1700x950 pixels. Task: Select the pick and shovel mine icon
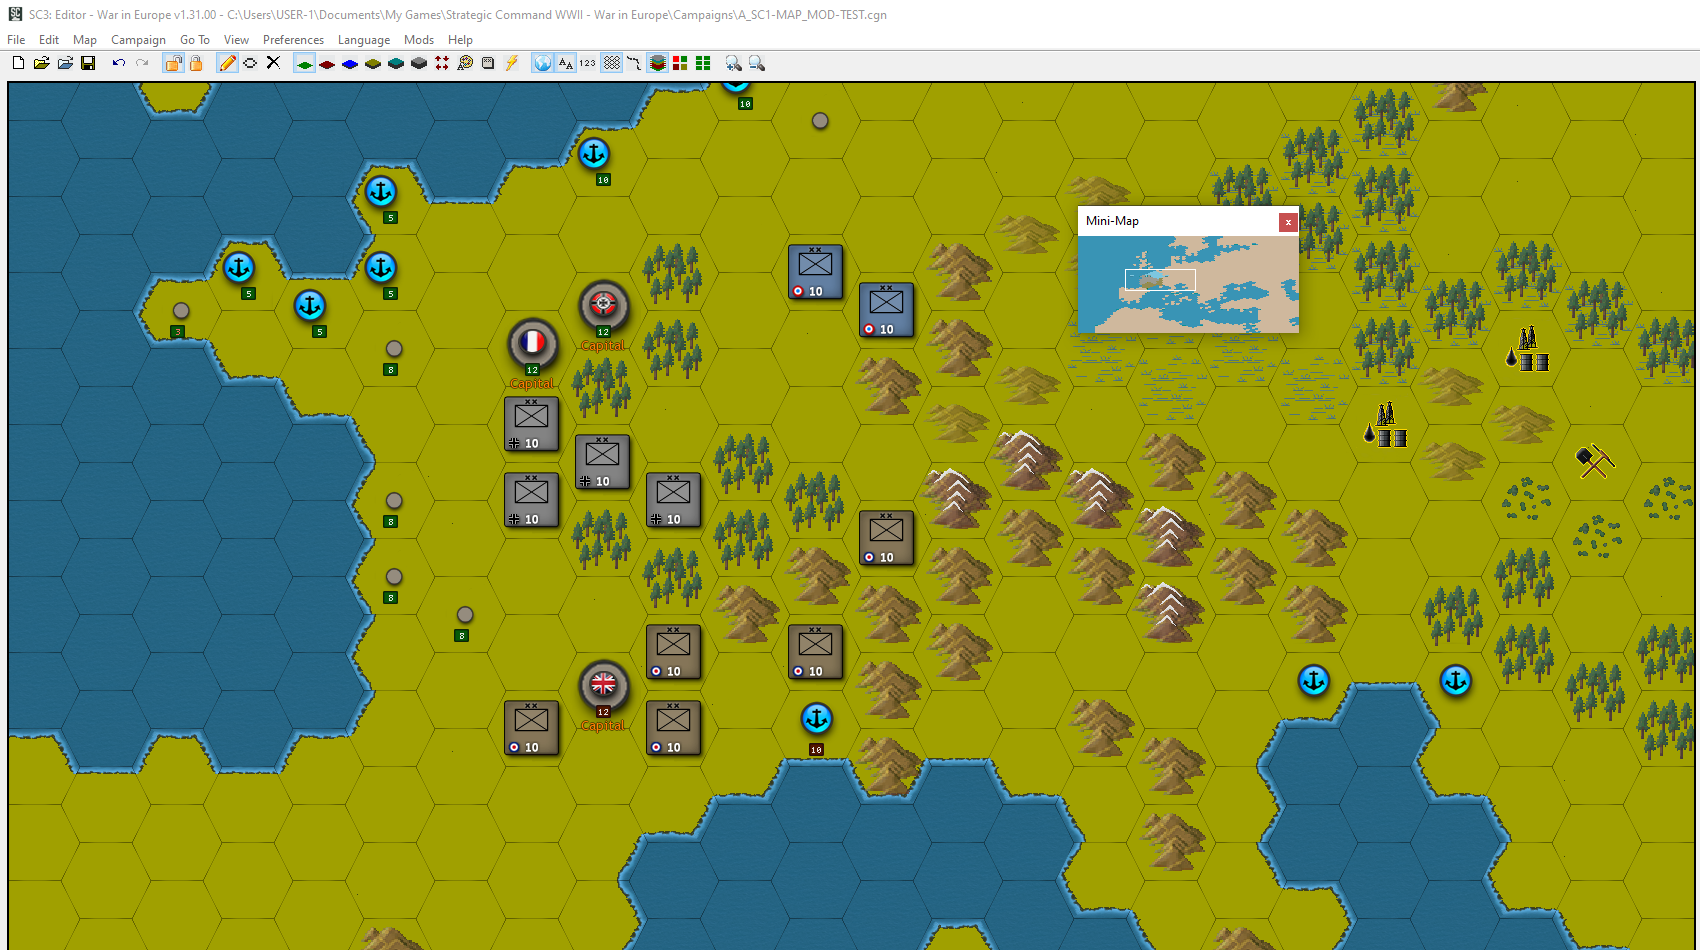[x=1595, y=461]
